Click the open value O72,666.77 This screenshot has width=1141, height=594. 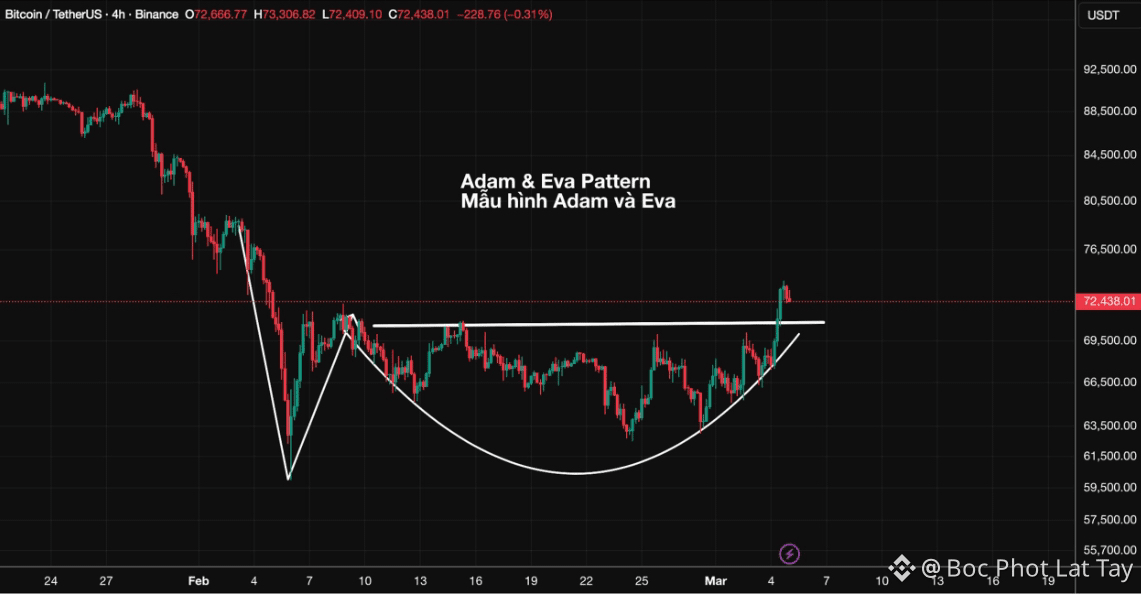(x=216, y=15)
